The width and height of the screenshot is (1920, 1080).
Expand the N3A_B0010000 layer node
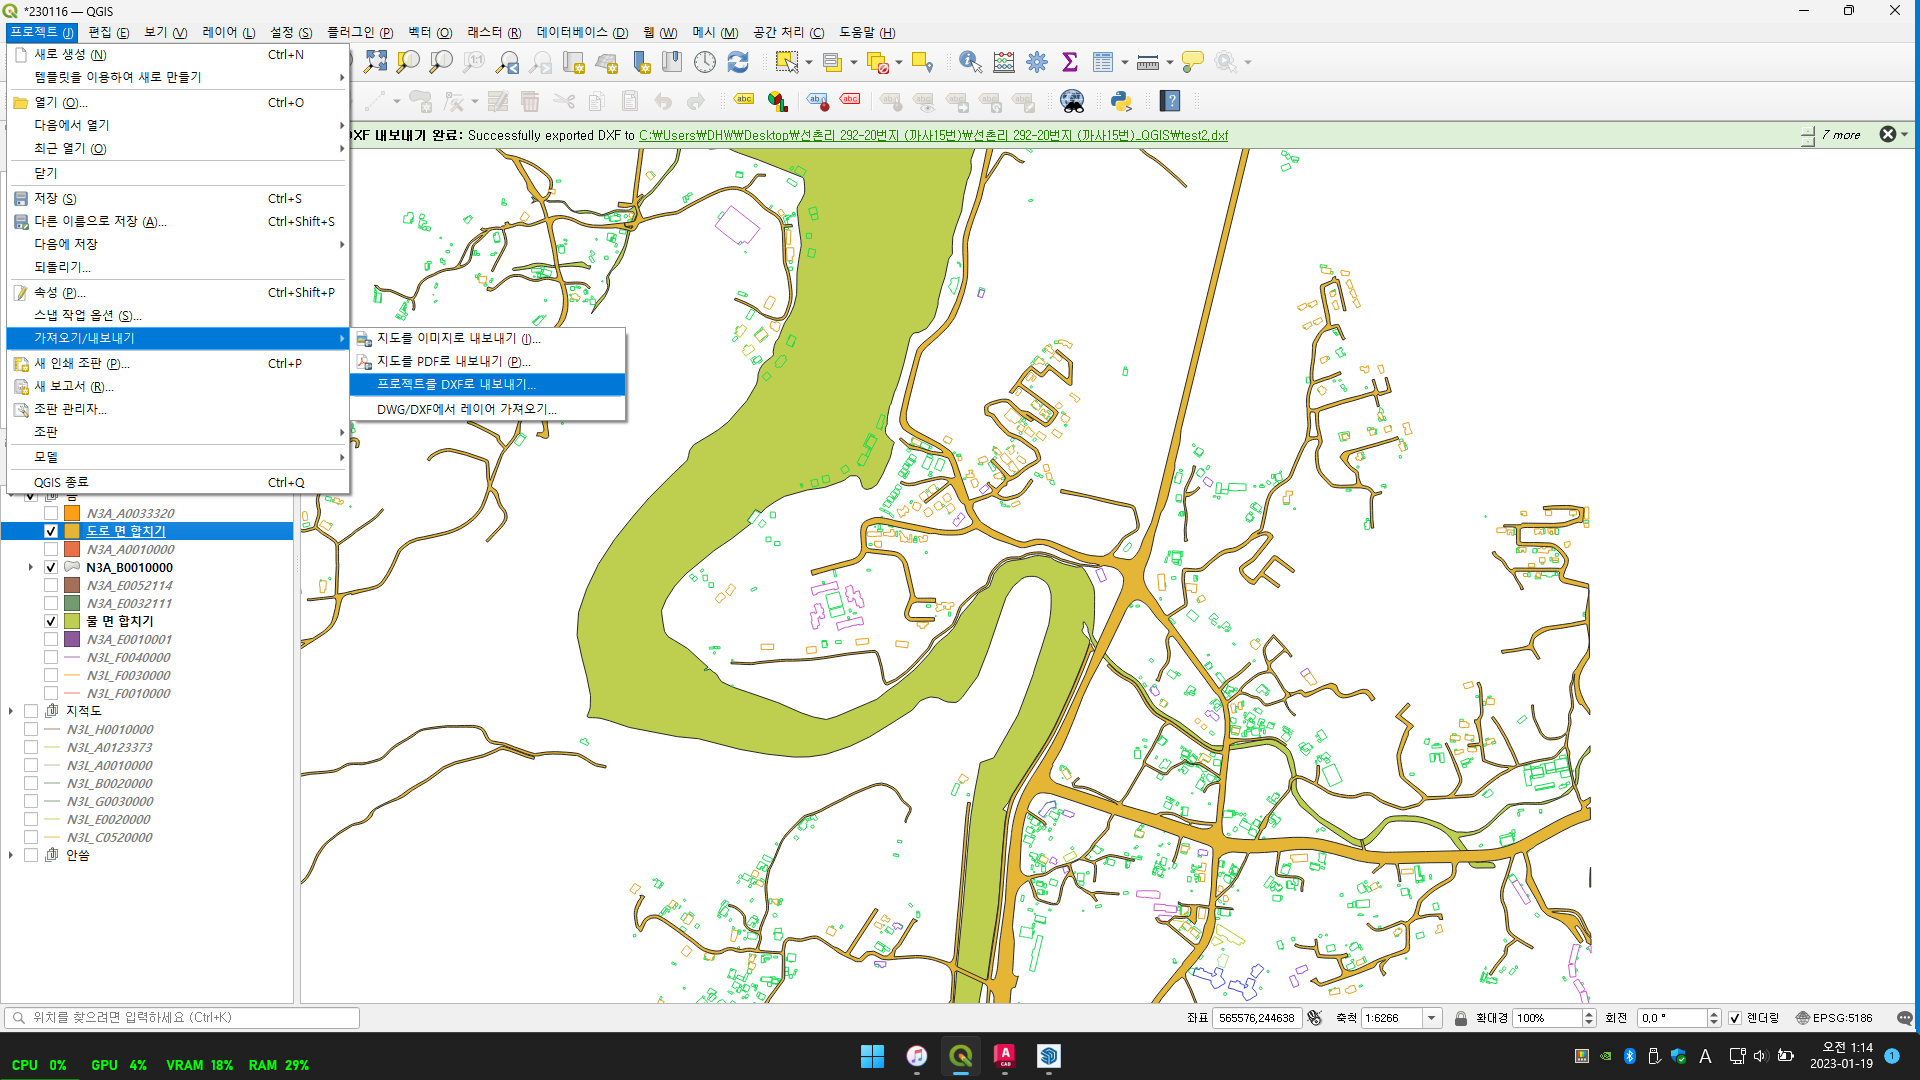point(31,567)
